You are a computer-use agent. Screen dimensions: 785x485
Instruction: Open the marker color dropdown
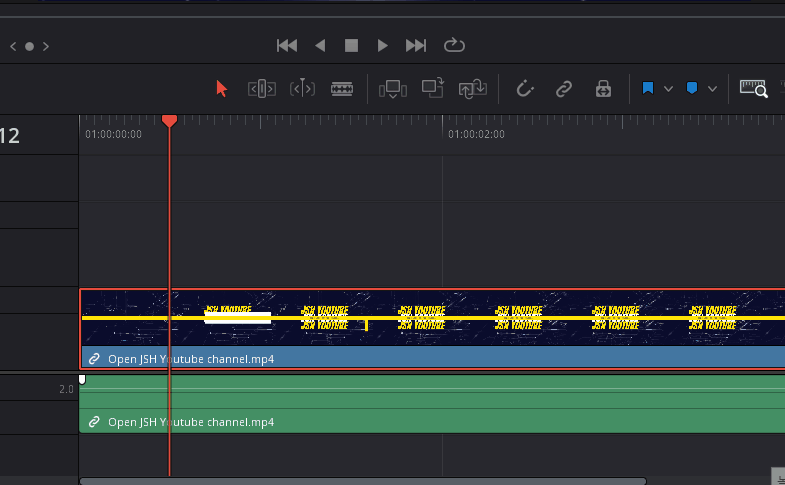point(712,89)
